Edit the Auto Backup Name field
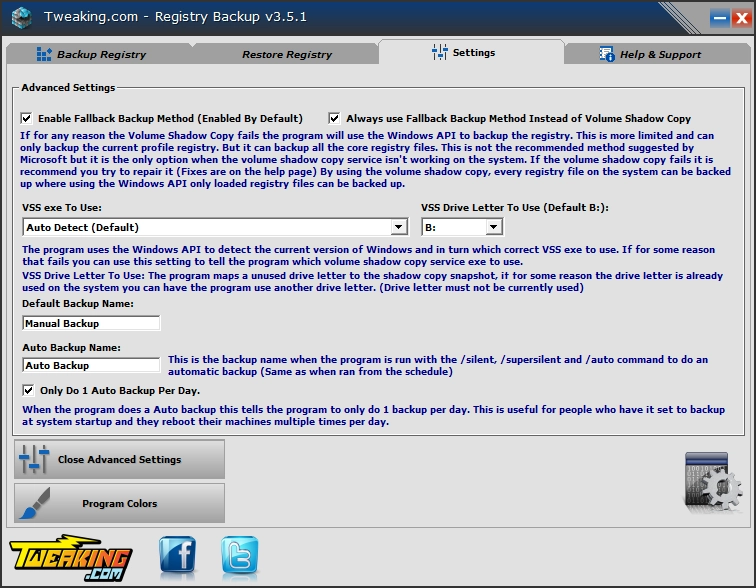This screenshot has height=588, width=756. (91, 365)
